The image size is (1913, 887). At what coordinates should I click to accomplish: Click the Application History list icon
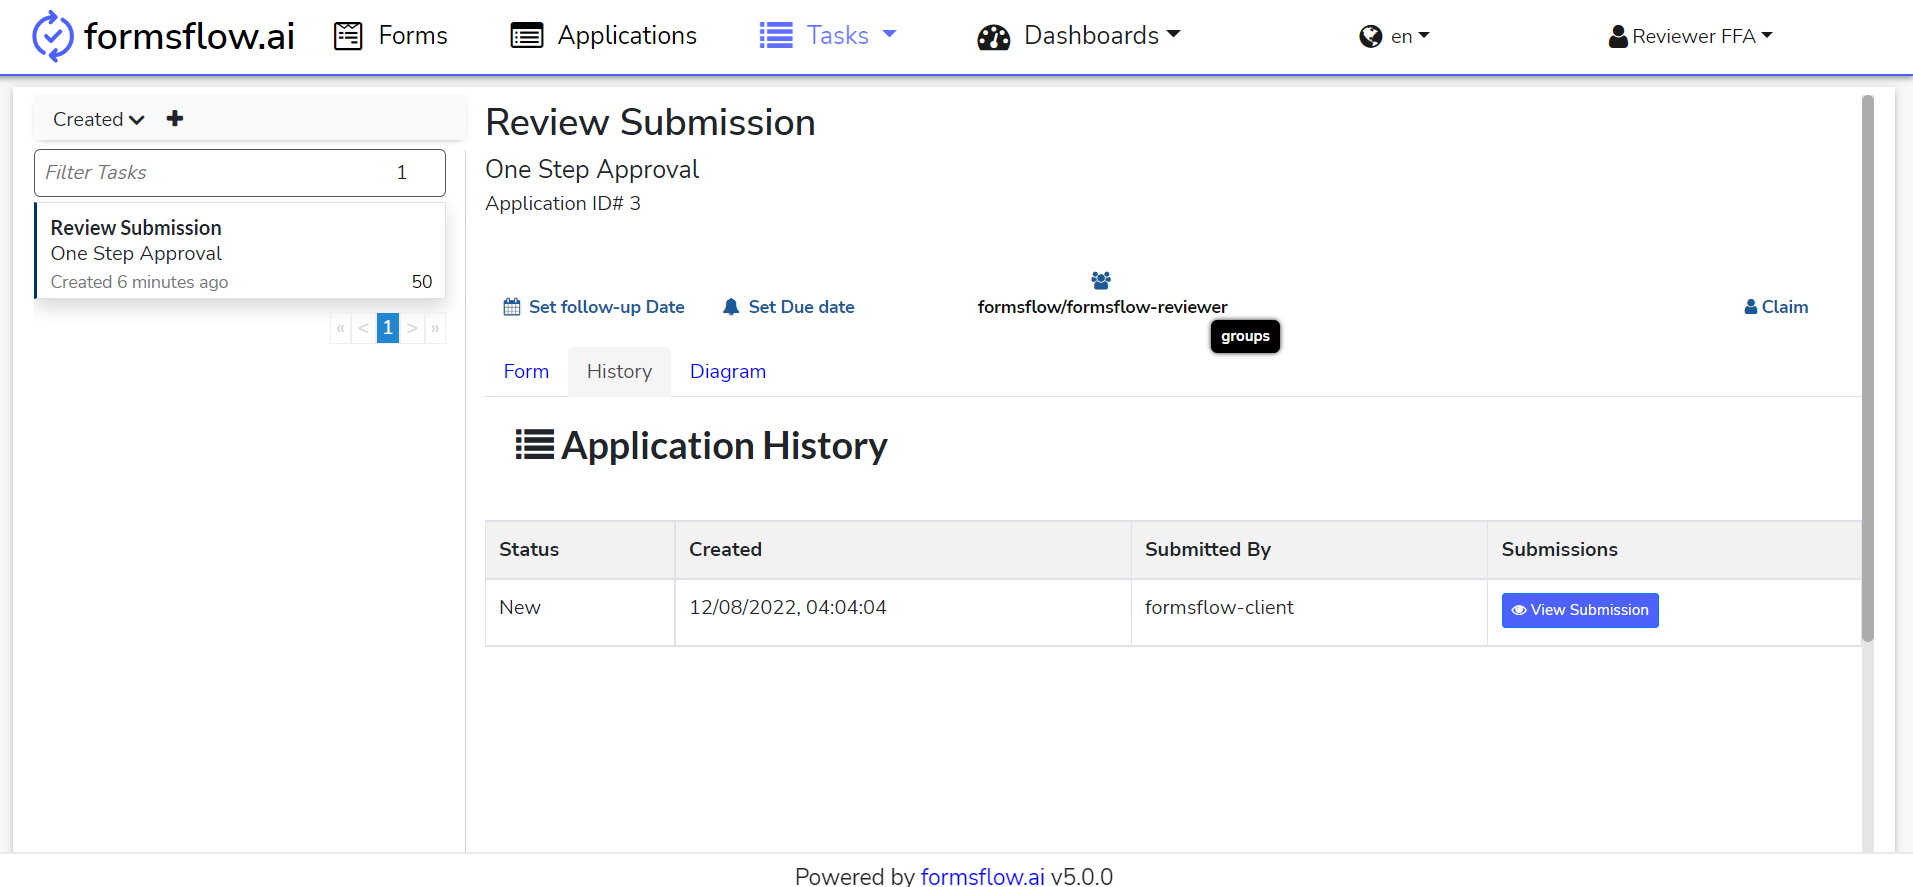click(x=535, y=444)
